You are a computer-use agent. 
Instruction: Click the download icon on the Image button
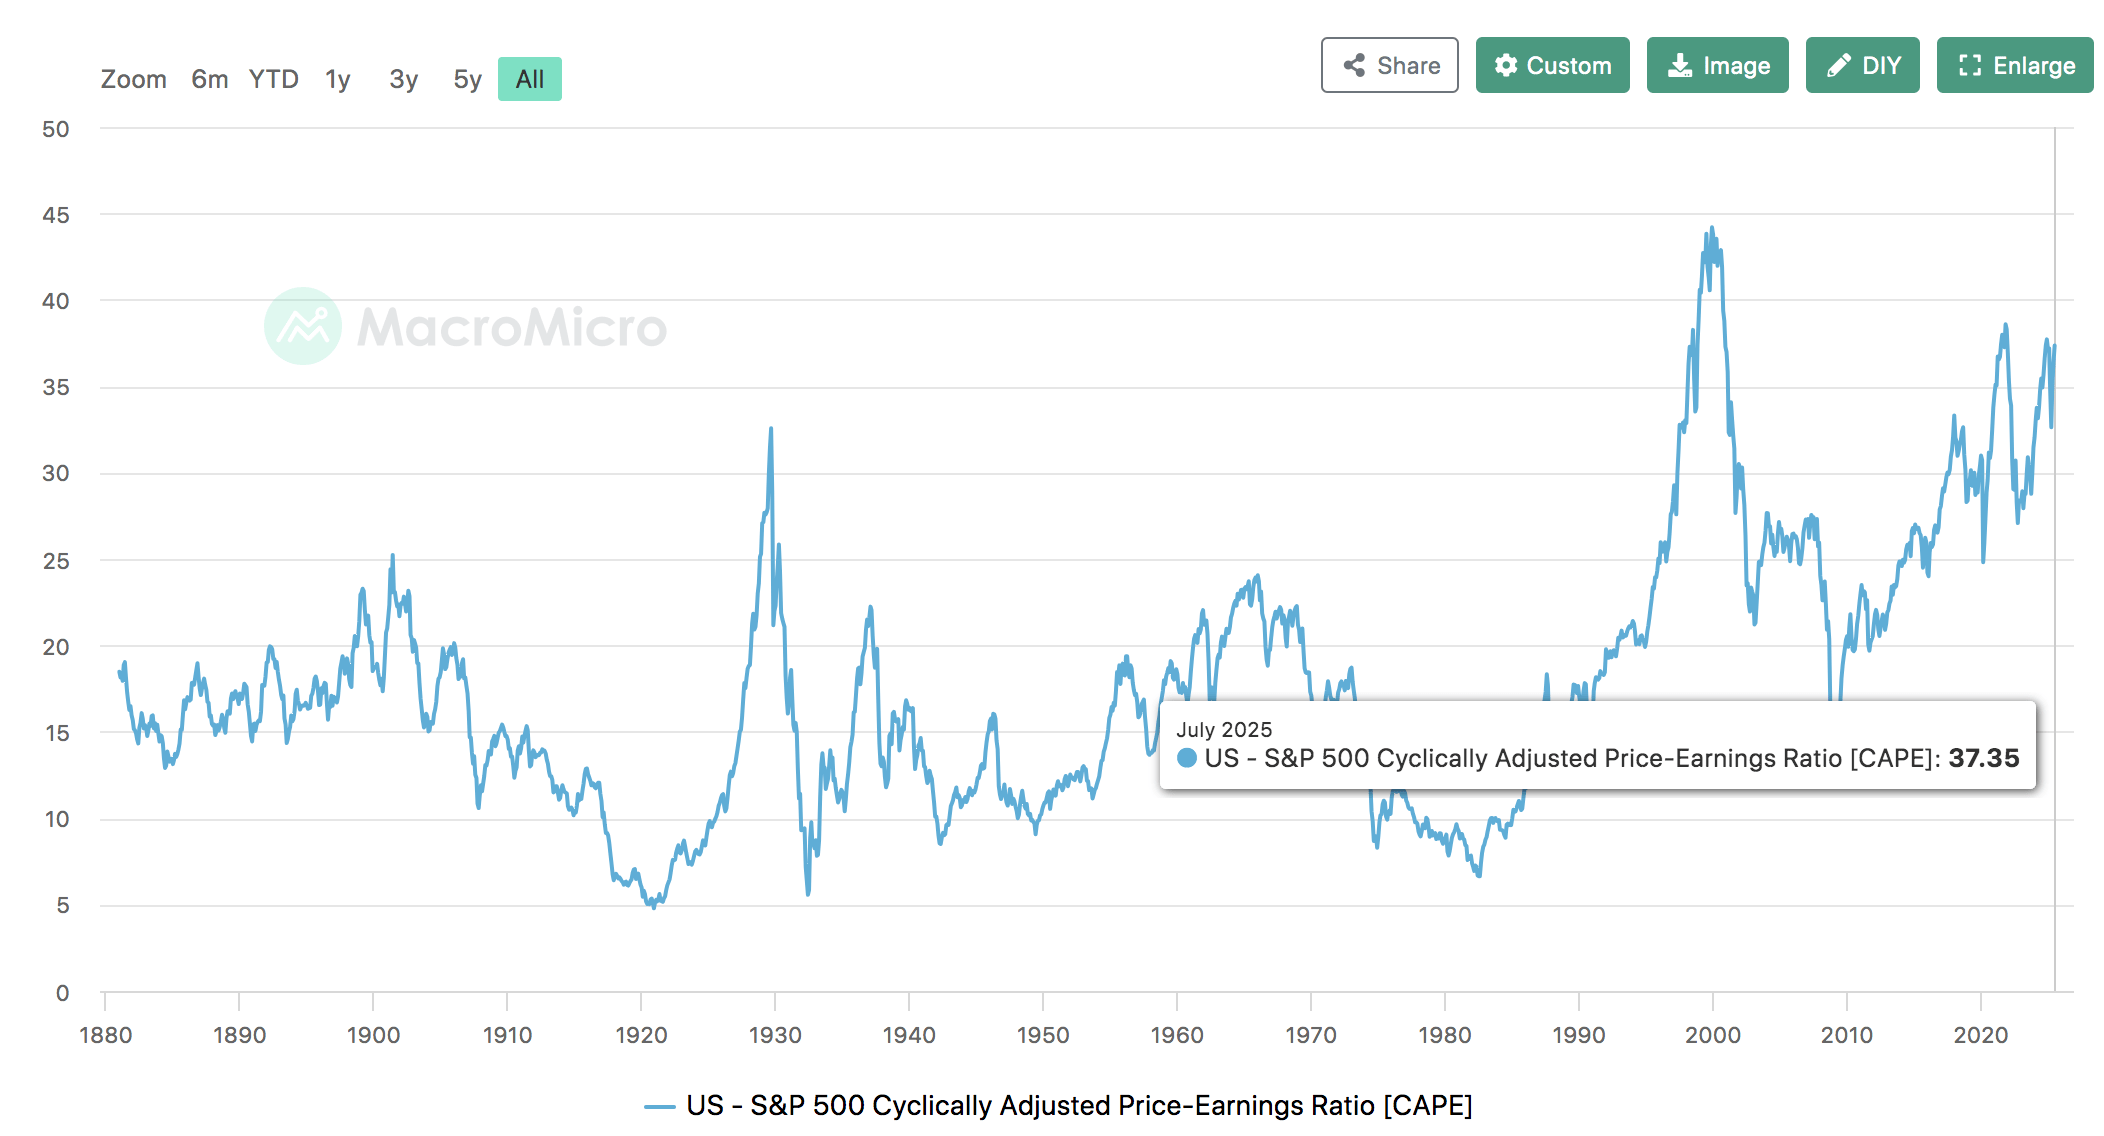pos(1679,64)
